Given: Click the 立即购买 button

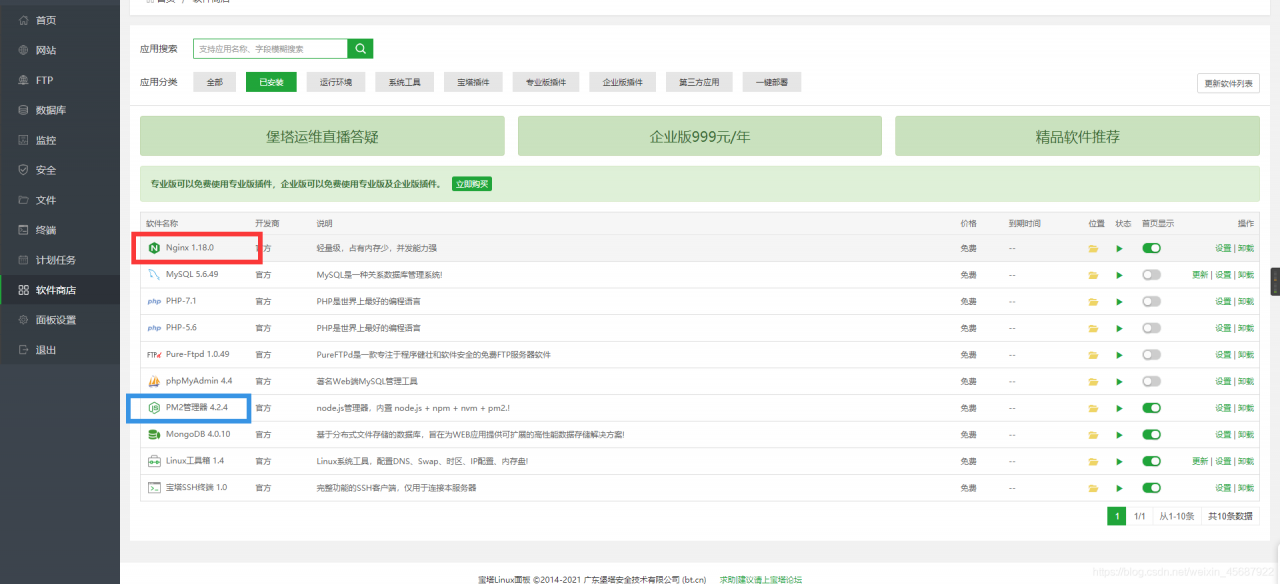Looking at the screenshot, I should click(472, 184).
